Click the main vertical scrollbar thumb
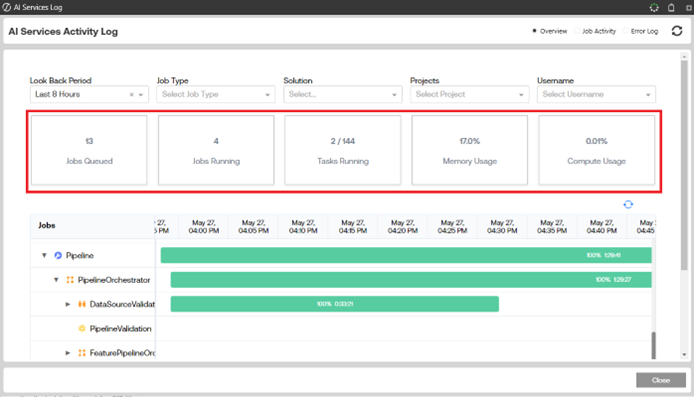The image size is (694, 397). click(684, 165)
